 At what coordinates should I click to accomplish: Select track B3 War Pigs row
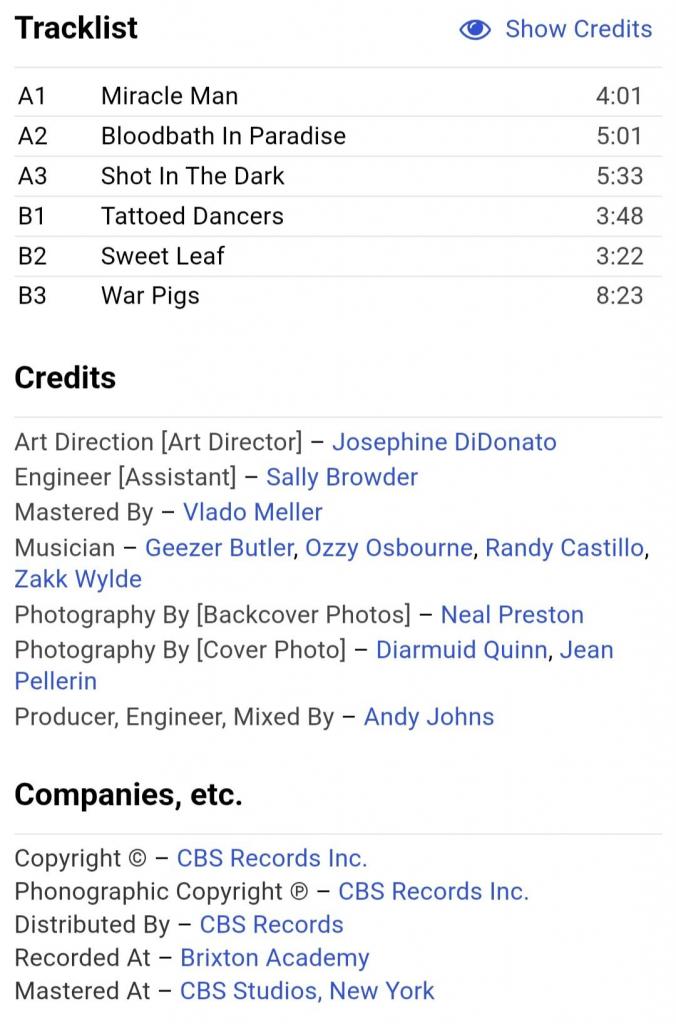click(338, 296)
